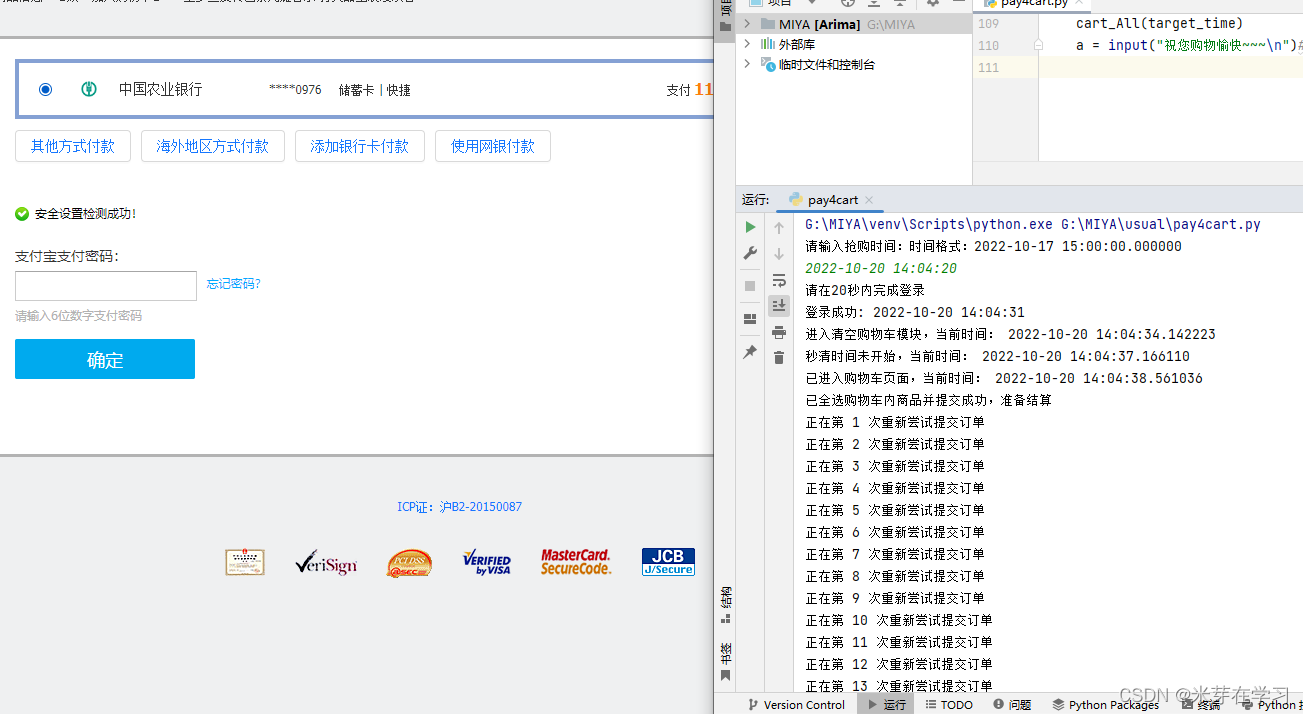This screenshot has width=1303, height=714.
Task: Switch to Python Packages tab
Action: pyautogui.click(x=1105, y=704)
